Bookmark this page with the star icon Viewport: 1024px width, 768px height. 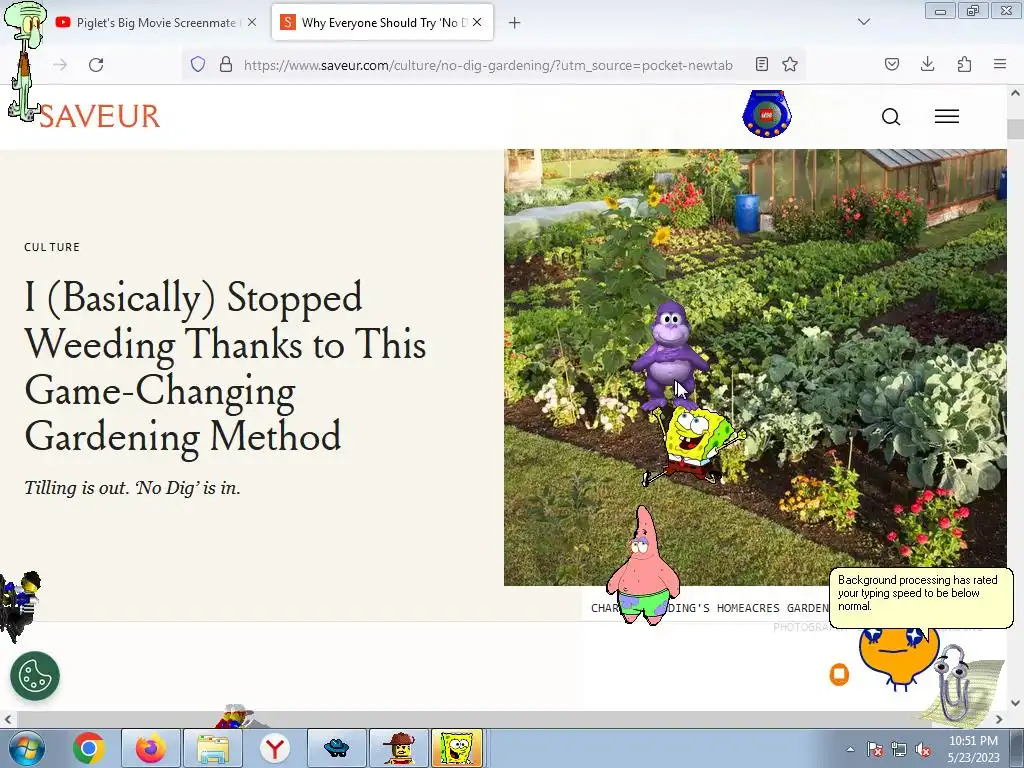point(790,64)
